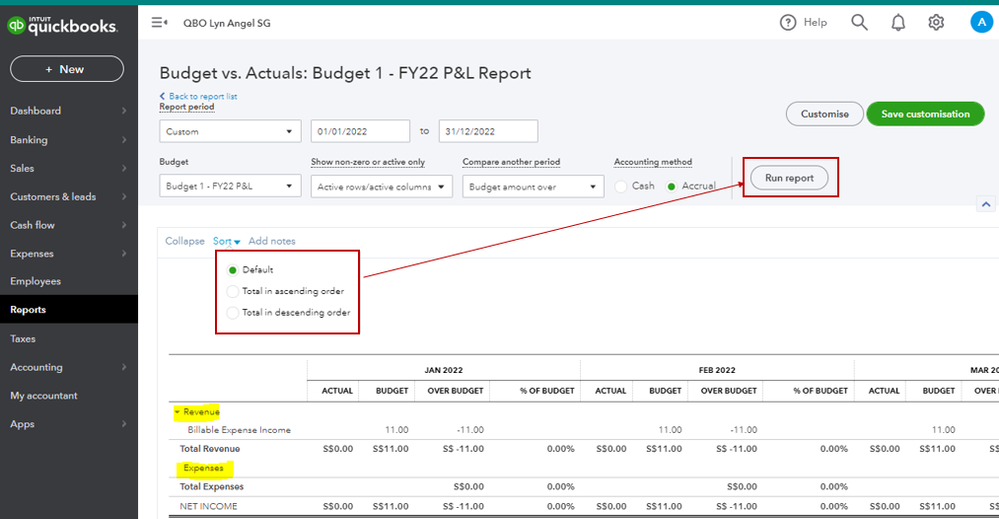Open the search magnifier icon
The image size is (999, 519).
[x=859, y=23]
